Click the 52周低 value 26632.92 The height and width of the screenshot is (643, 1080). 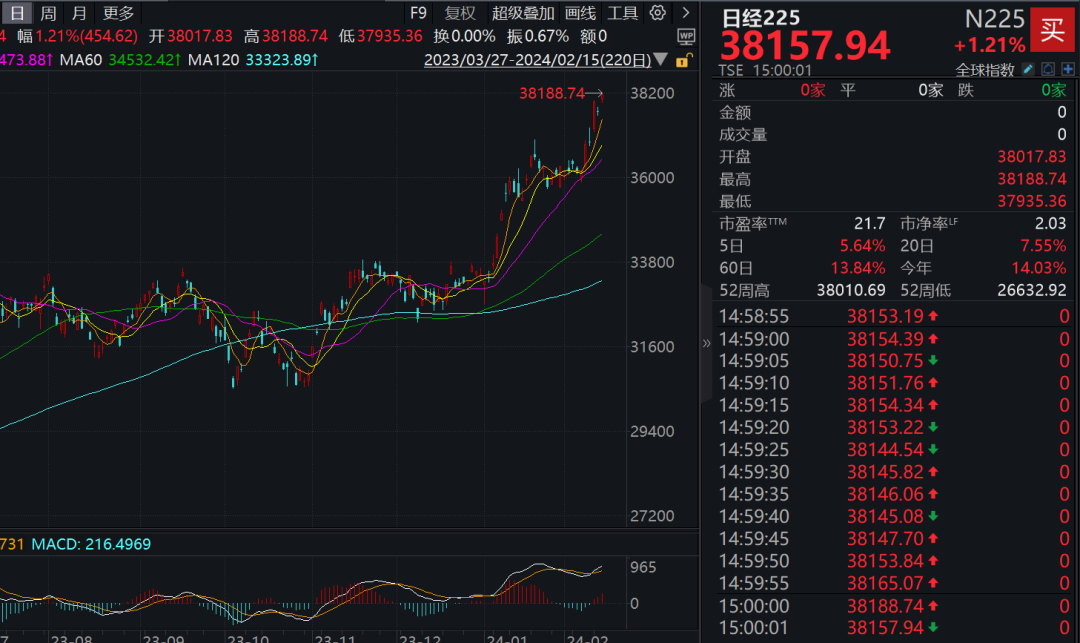pos(1031,290)
